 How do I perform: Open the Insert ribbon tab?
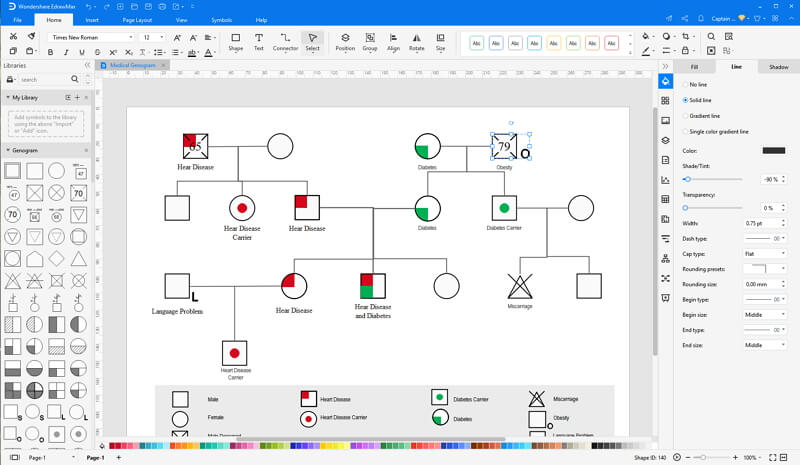92,20
